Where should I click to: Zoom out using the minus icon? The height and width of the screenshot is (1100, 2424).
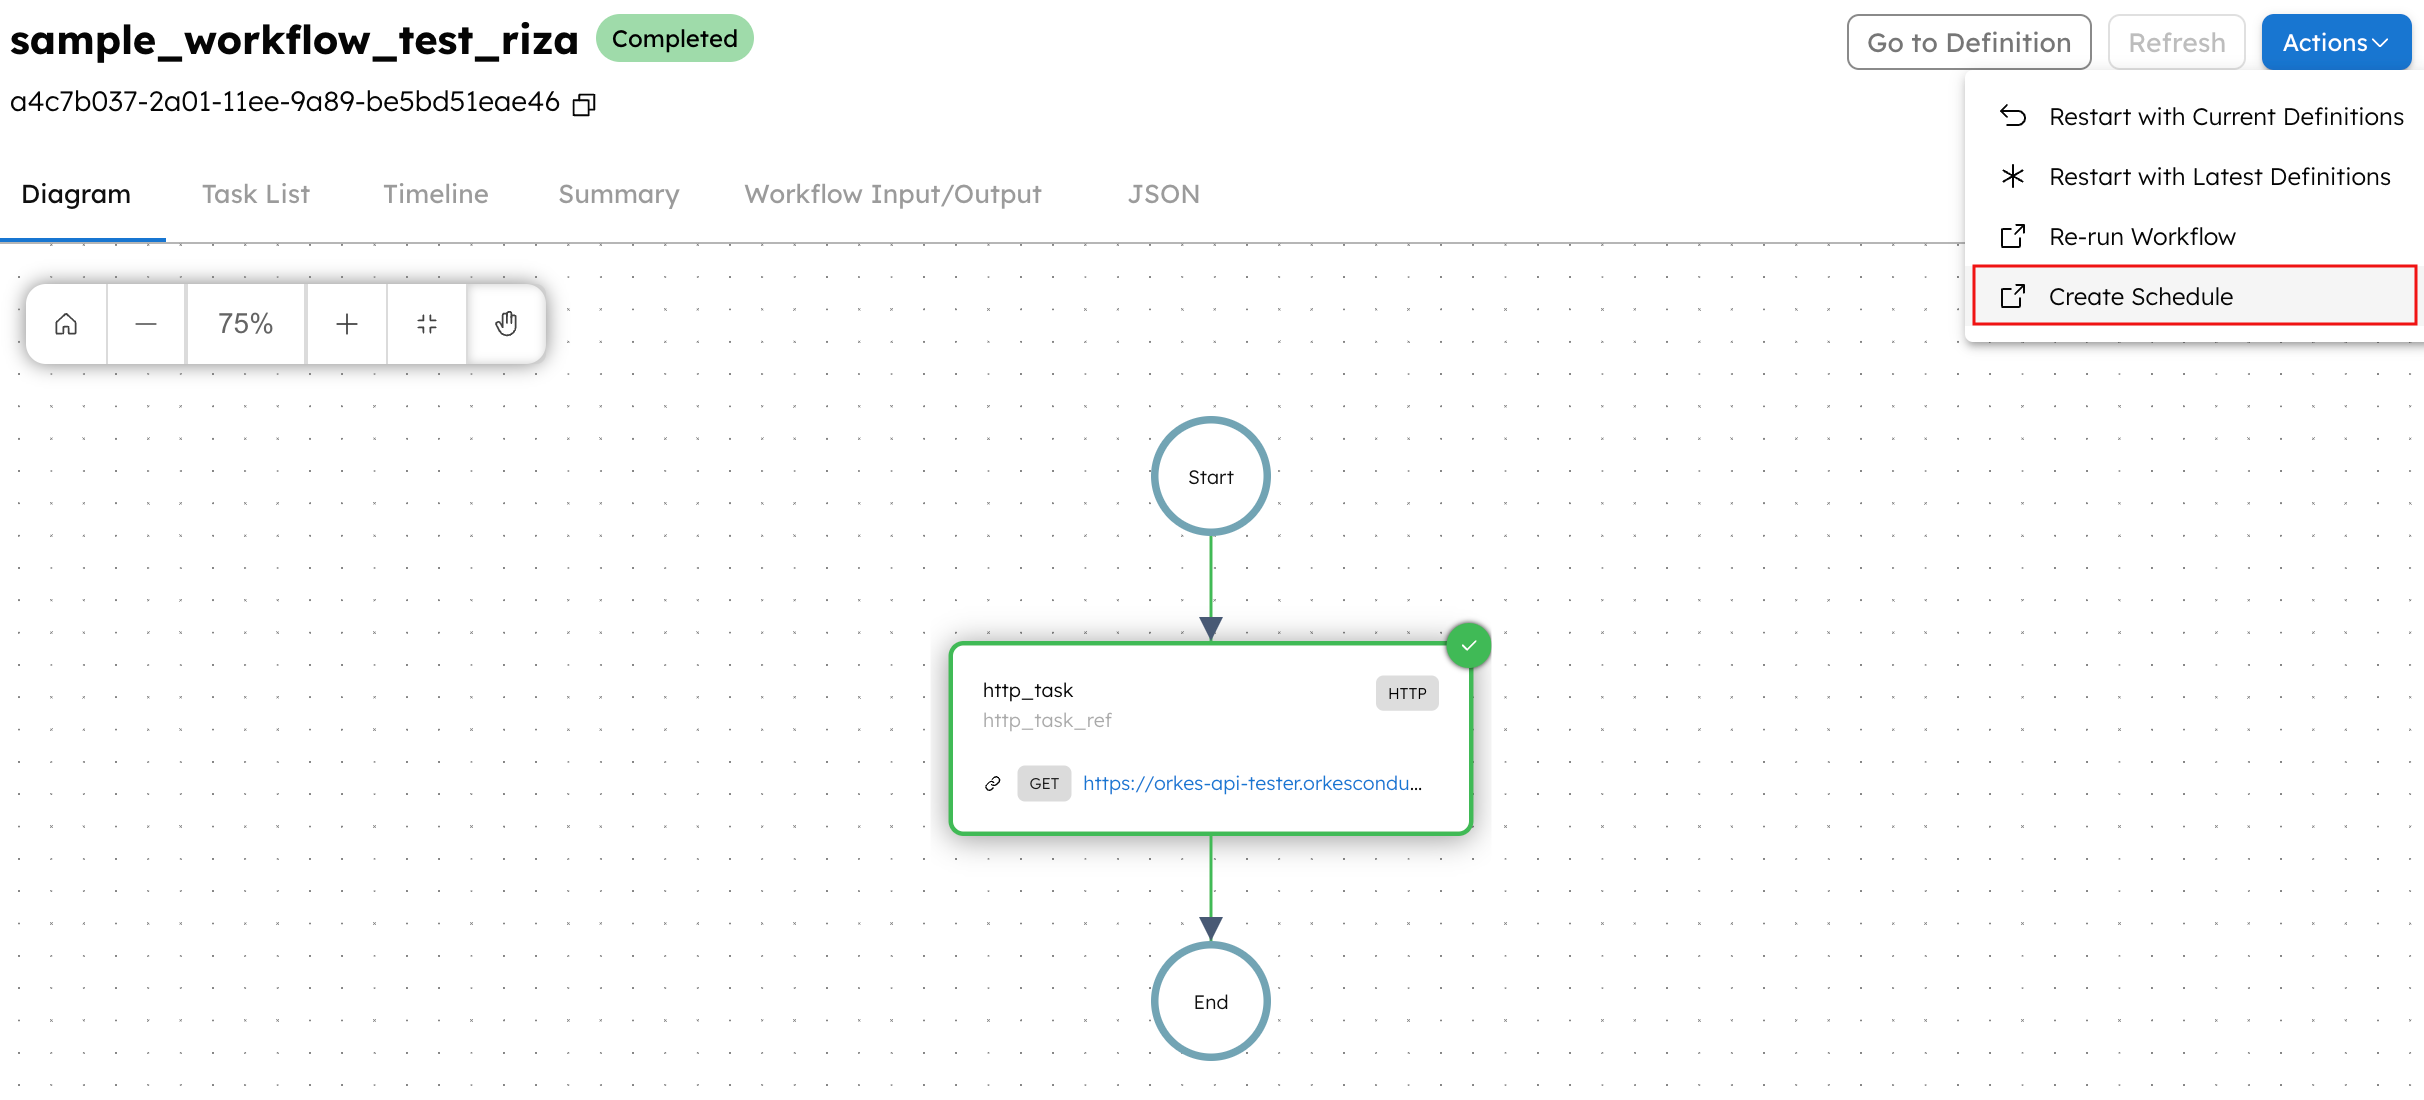(x=146, y=323)
